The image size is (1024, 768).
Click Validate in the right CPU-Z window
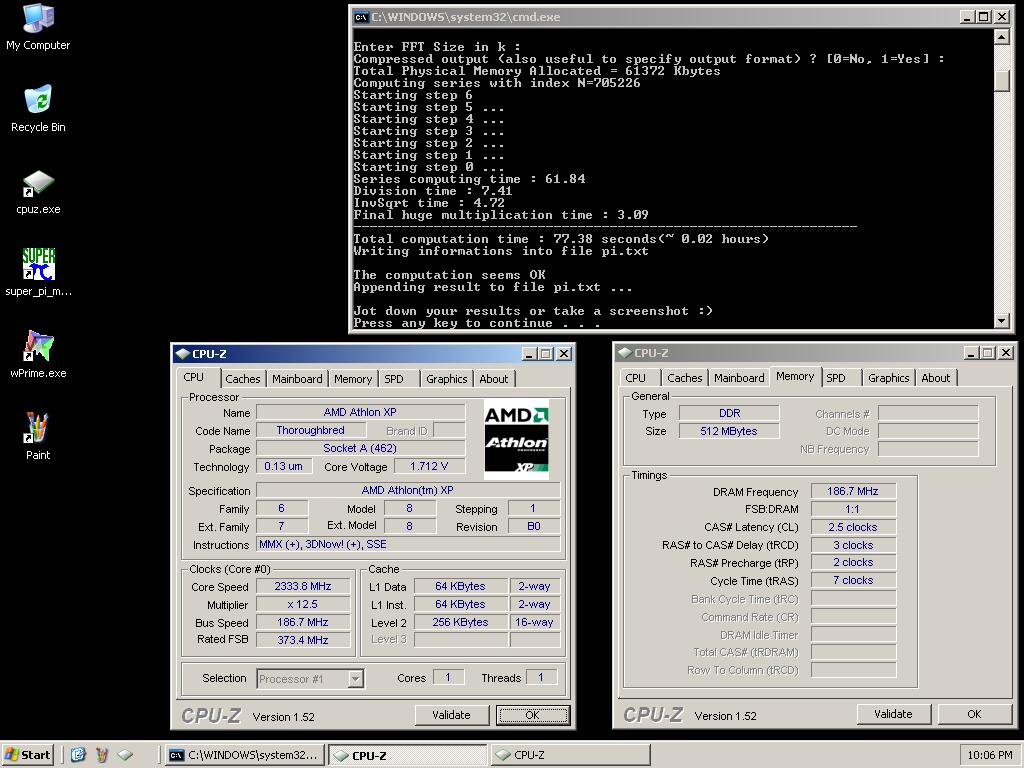893,714
